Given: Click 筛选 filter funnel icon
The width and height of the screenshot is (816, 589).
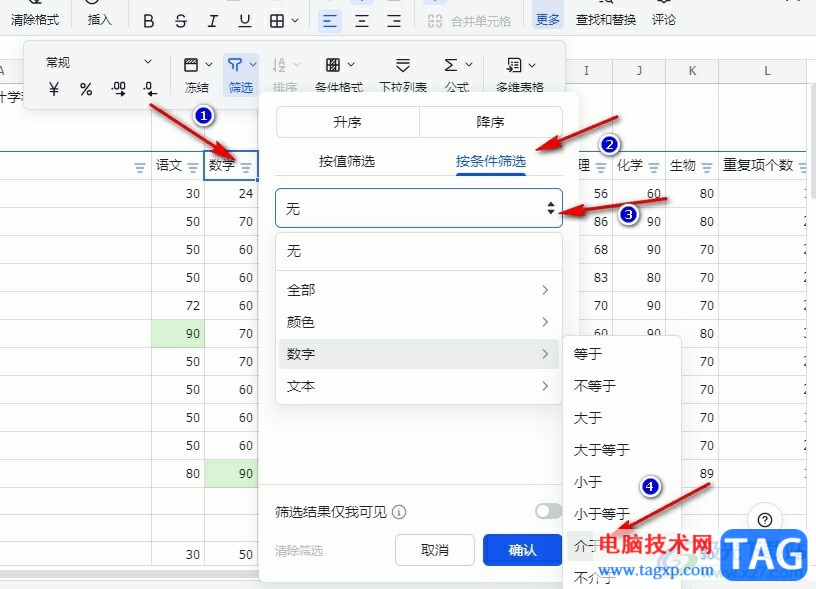Looking at the screenshot, I should click(235, 65).
